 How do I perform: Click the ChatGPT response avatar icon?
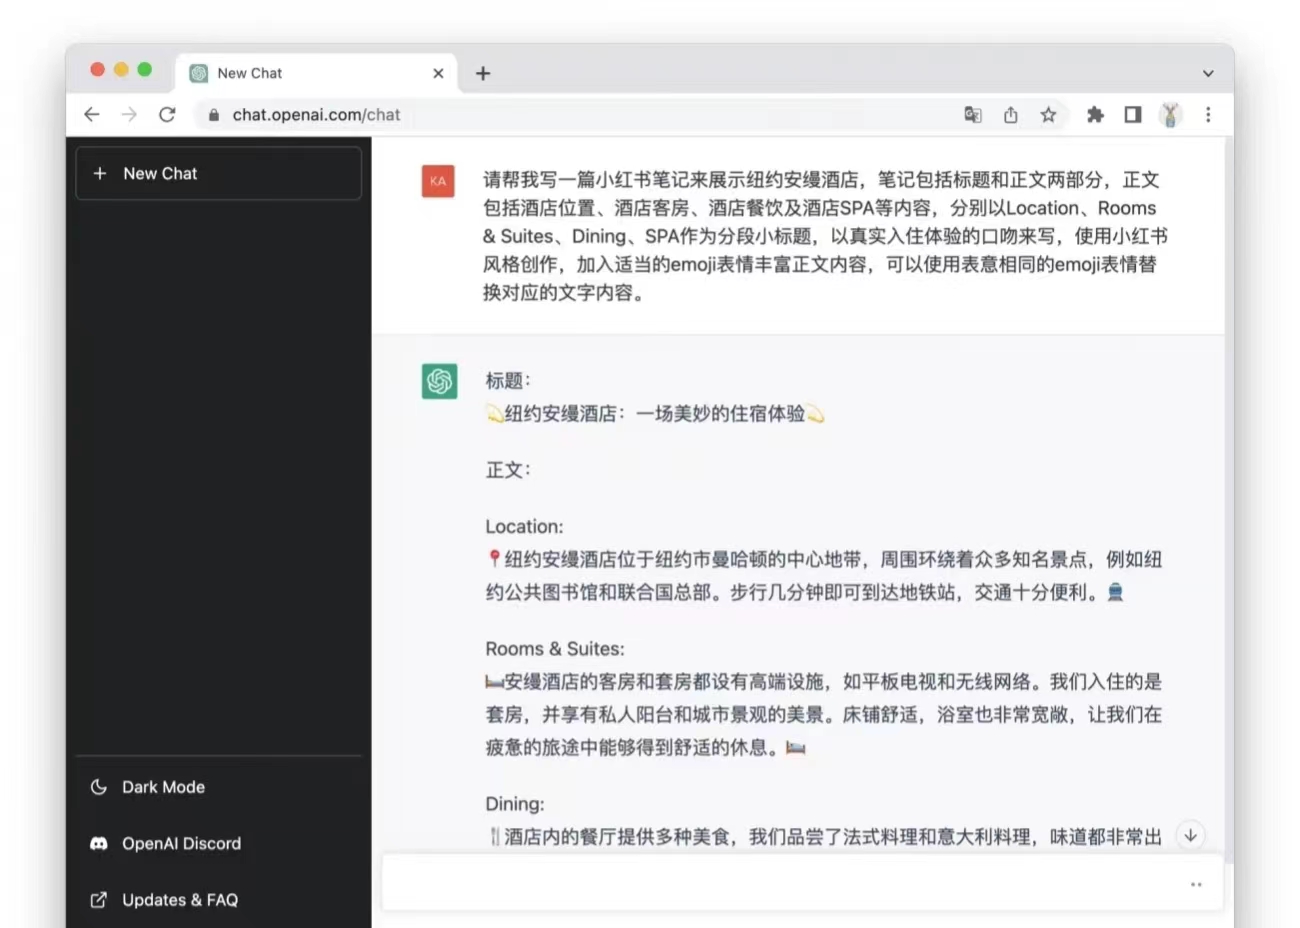[x=439, y=381]
